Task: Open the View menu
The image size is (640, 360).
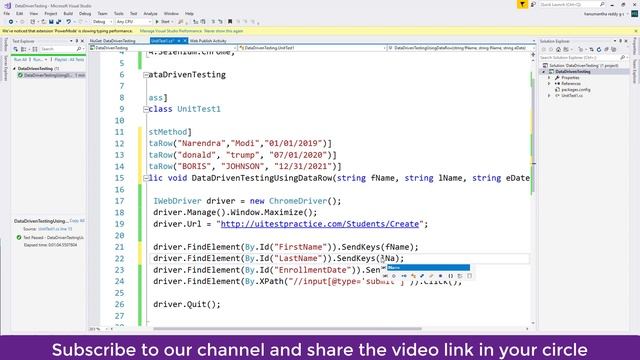Action: pos(33,13)
